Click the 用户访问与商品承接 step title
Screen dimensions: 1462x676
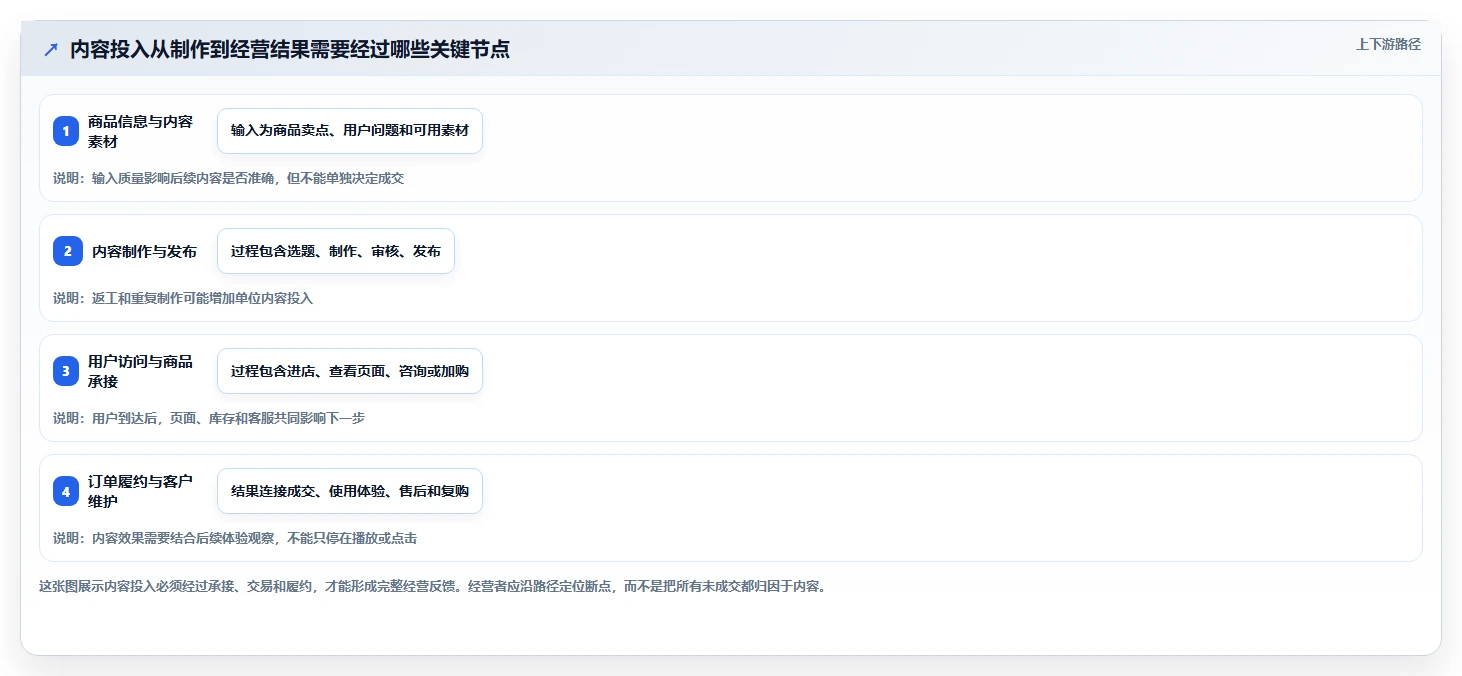coord(141,371)
